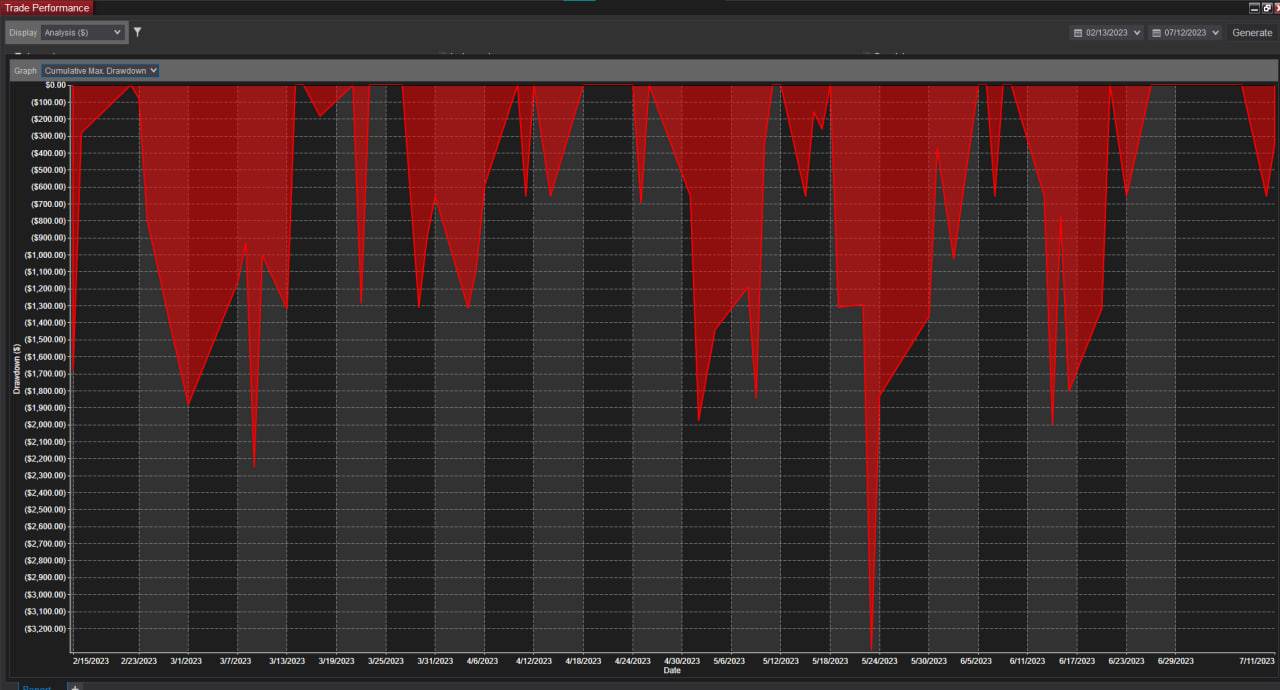Click the deepest drawdown spike near 5/24/2023
Screen dimensions: 1280x690
coord(871,645)
